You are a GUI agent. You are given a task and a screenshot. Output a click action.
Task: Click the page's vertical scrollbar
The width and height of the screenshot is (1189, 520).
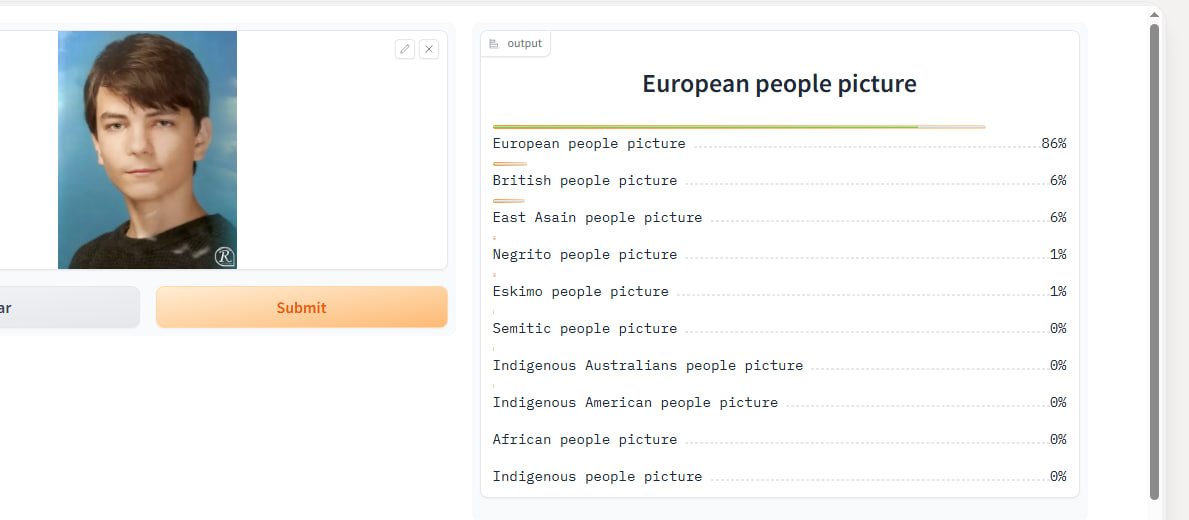coord(1155,260)
